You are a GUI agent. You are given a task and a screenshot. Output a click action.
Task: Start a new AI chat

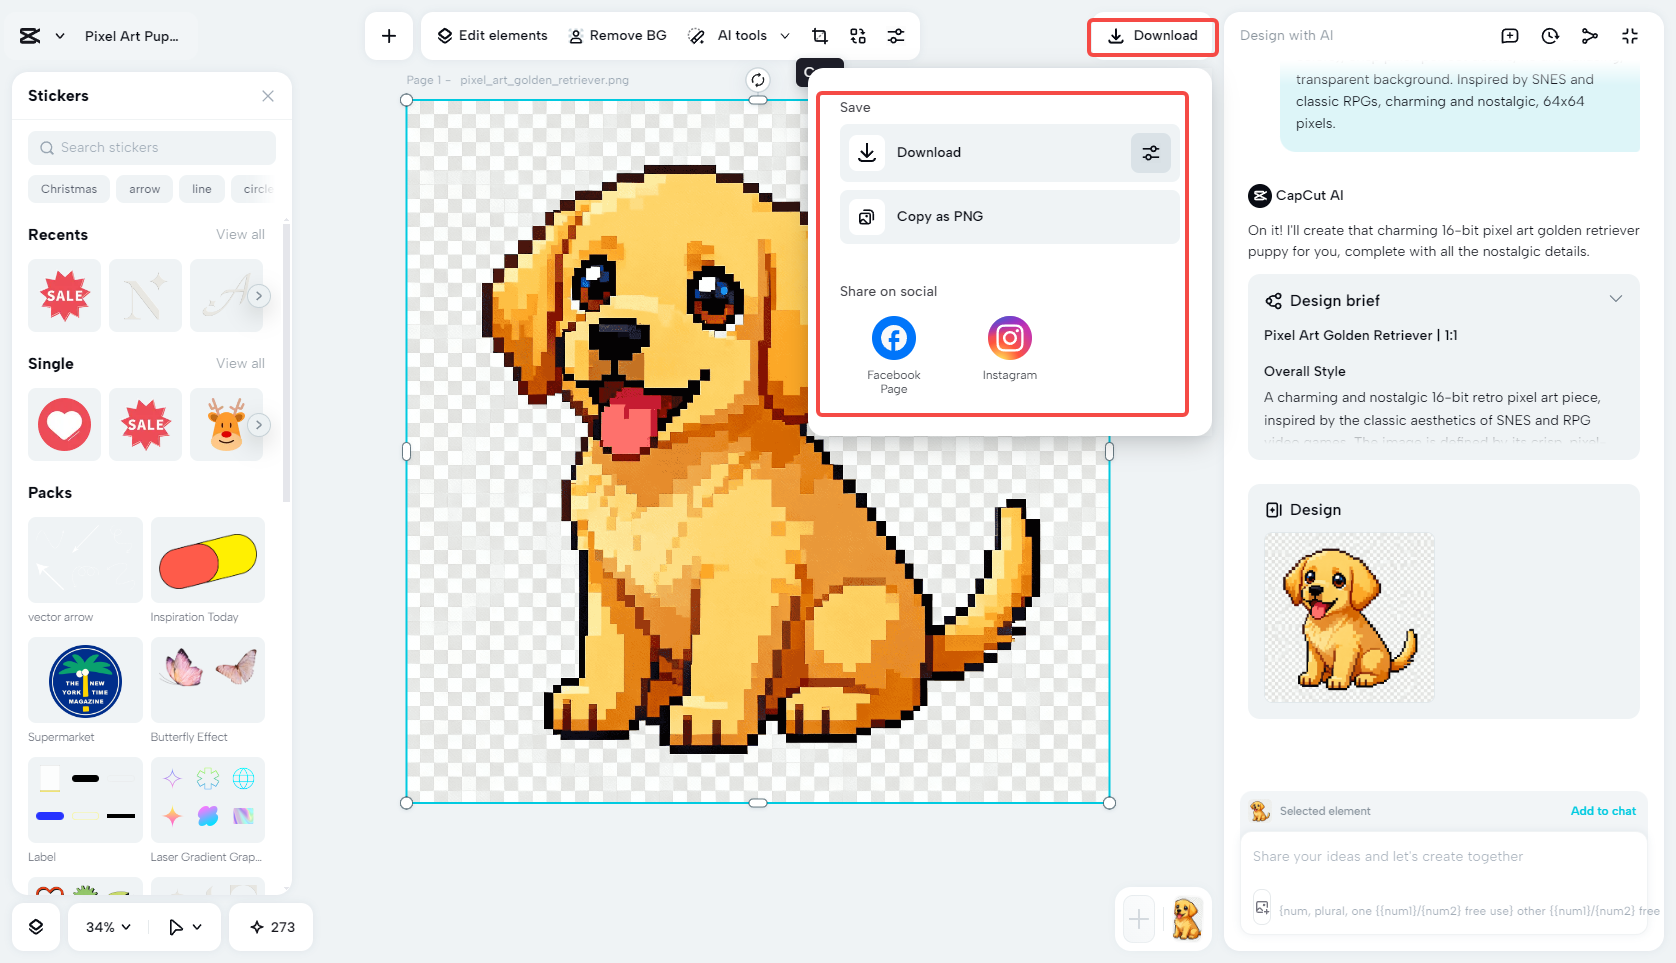click(x=1509, y=35)
